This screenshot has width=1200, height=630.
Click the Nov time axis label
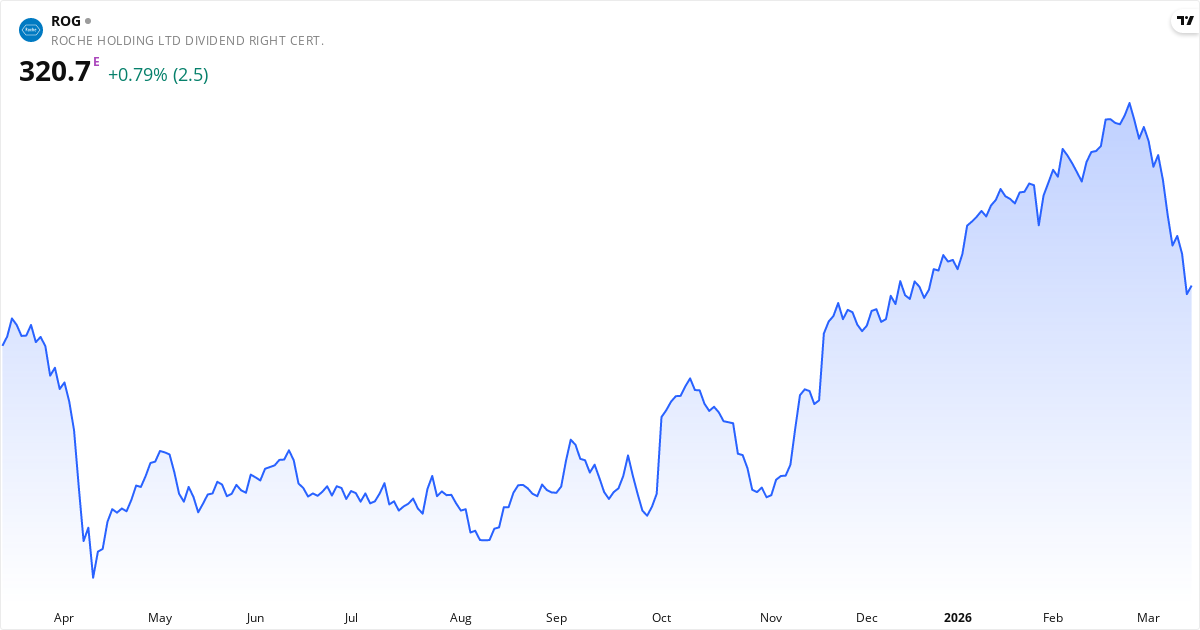pyautogui.click(x=771, y=618)
